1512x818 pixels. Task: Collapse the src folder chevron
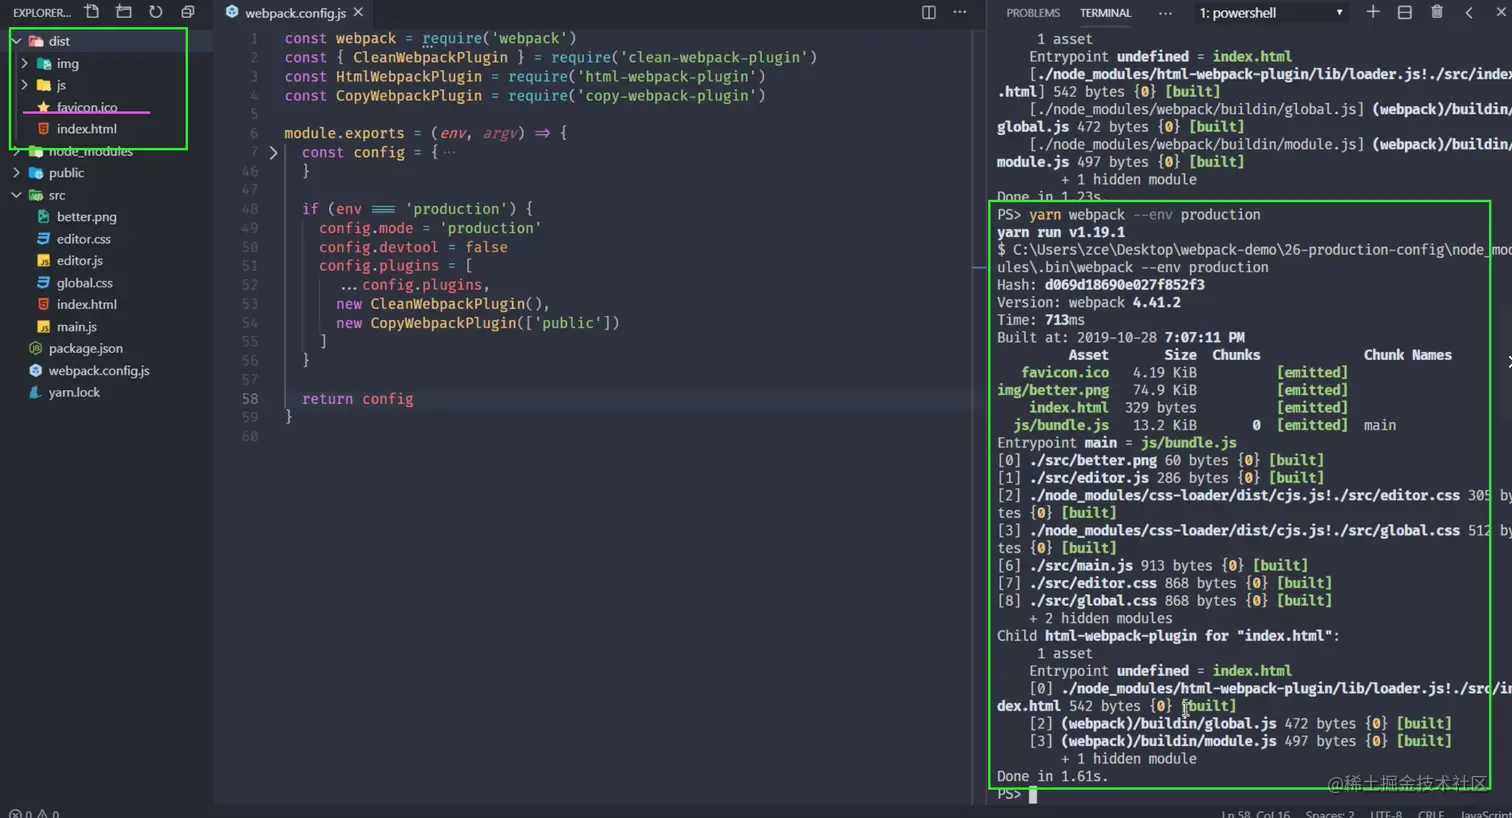[16, 195]
